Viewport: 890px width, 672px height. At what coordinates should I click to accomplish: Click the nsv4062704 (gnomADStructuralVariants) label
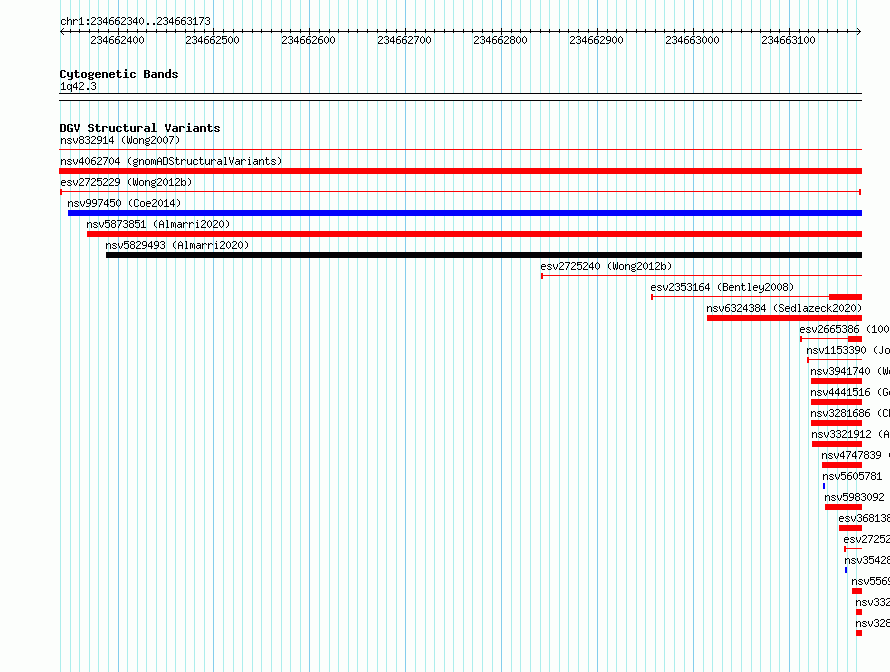pyautogui.click(x=171, y=161)
